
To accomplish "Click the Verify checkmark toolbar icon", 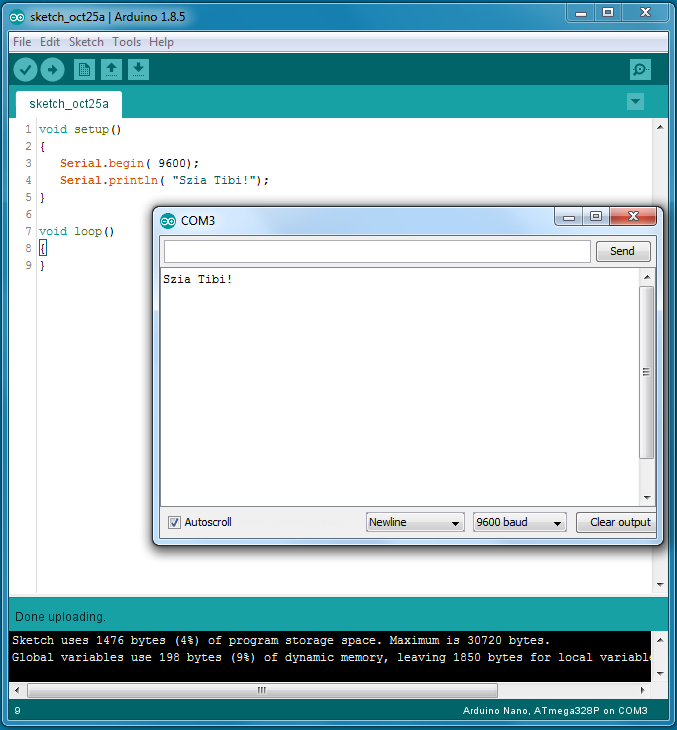I will pos(25,70).
